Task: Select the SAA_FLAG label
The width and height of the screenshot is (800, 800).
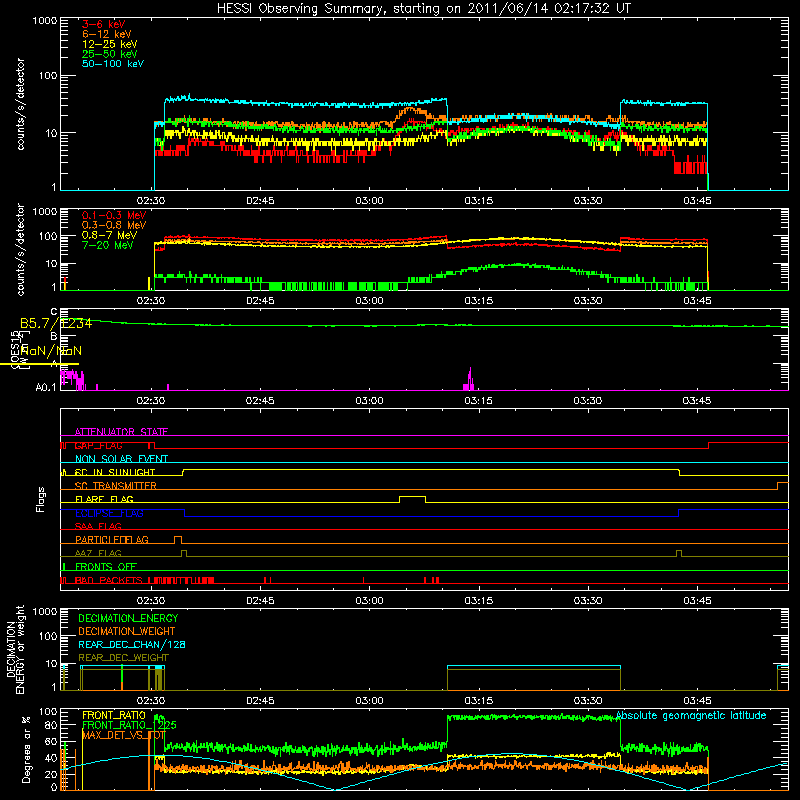Action: [x=98, y=526]
